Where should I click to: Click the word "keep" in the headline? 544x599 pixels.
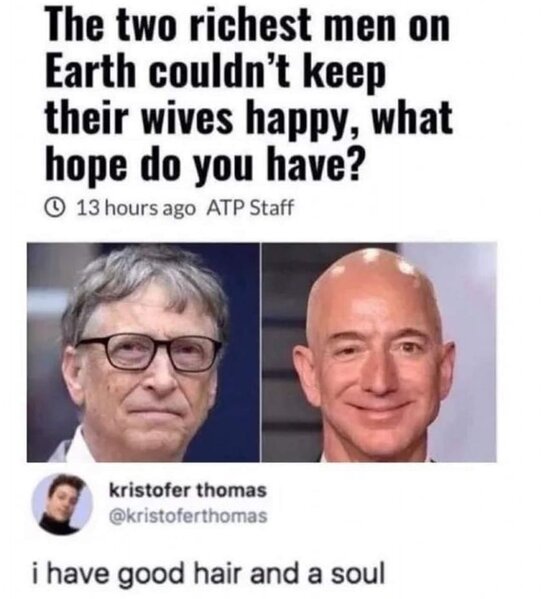click(344, 73)
